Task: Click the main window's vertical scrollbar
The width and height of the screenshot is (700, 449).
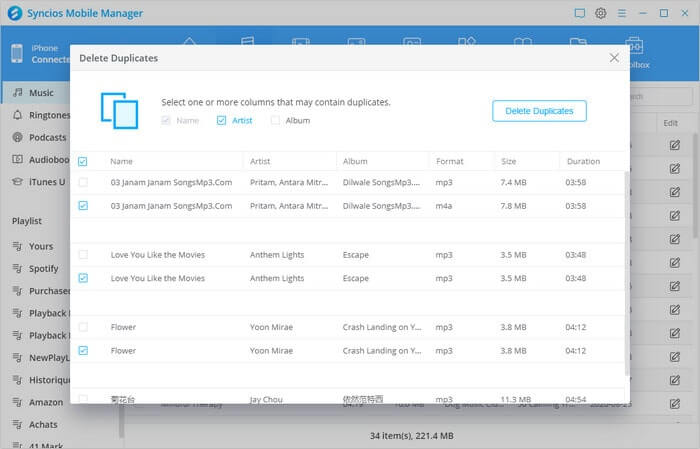Action: pos(696,185)
